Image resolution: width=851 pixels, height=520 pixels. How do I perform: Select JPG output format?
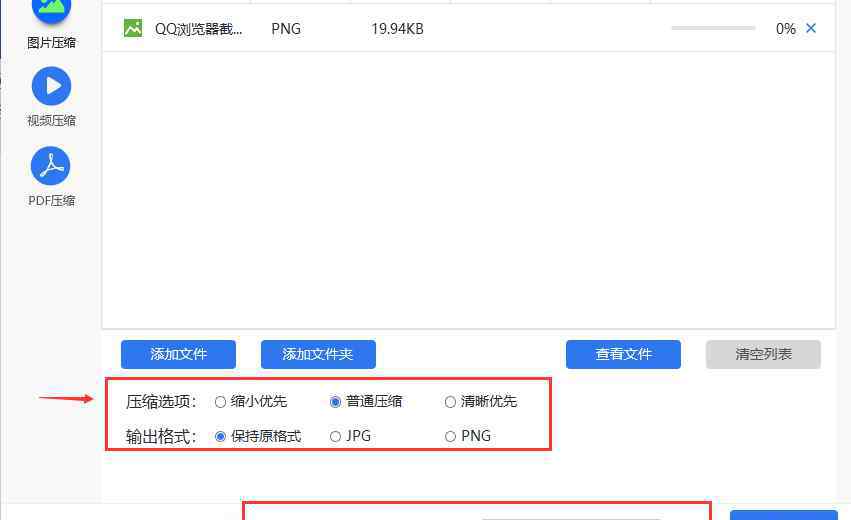pyautogui.click(x=335, y=436)
